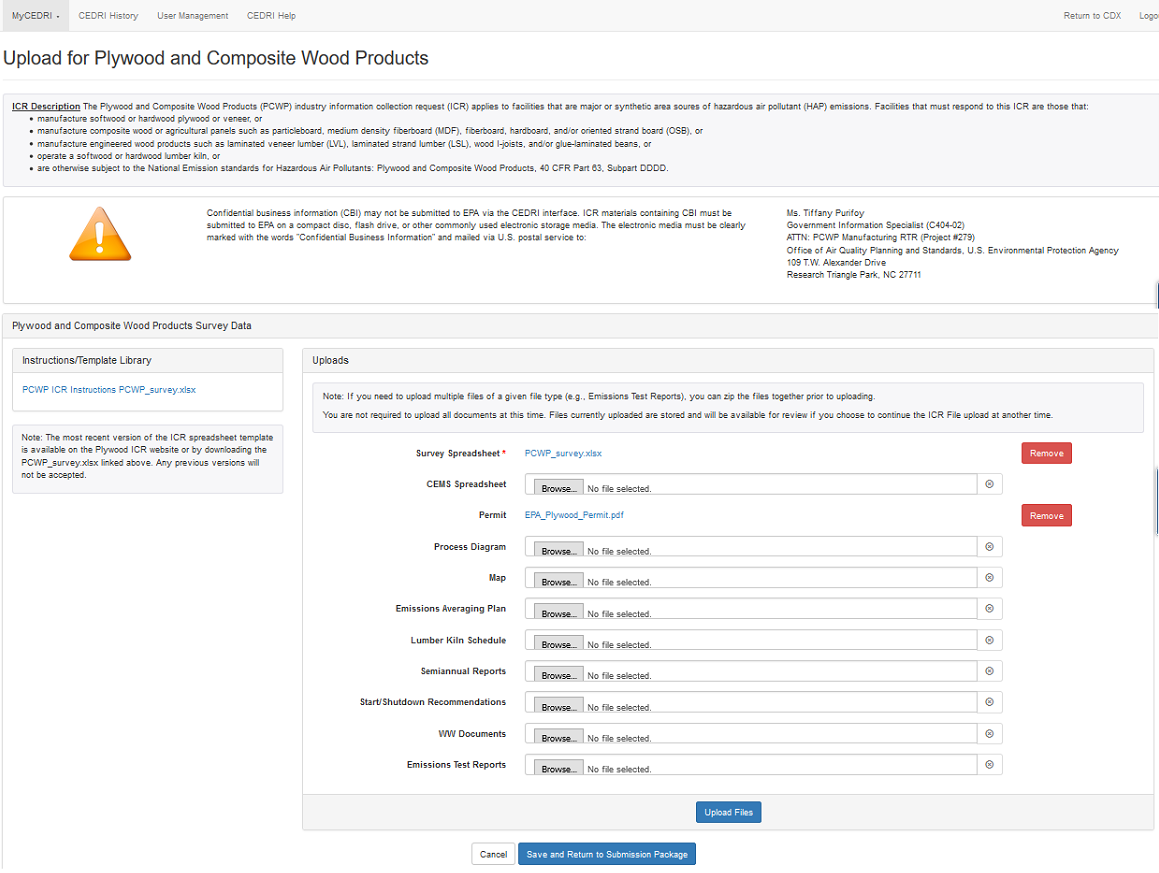The image size is (1159, 873).
Task: Clear the Map file selection icon
Action: coord(989,578)
